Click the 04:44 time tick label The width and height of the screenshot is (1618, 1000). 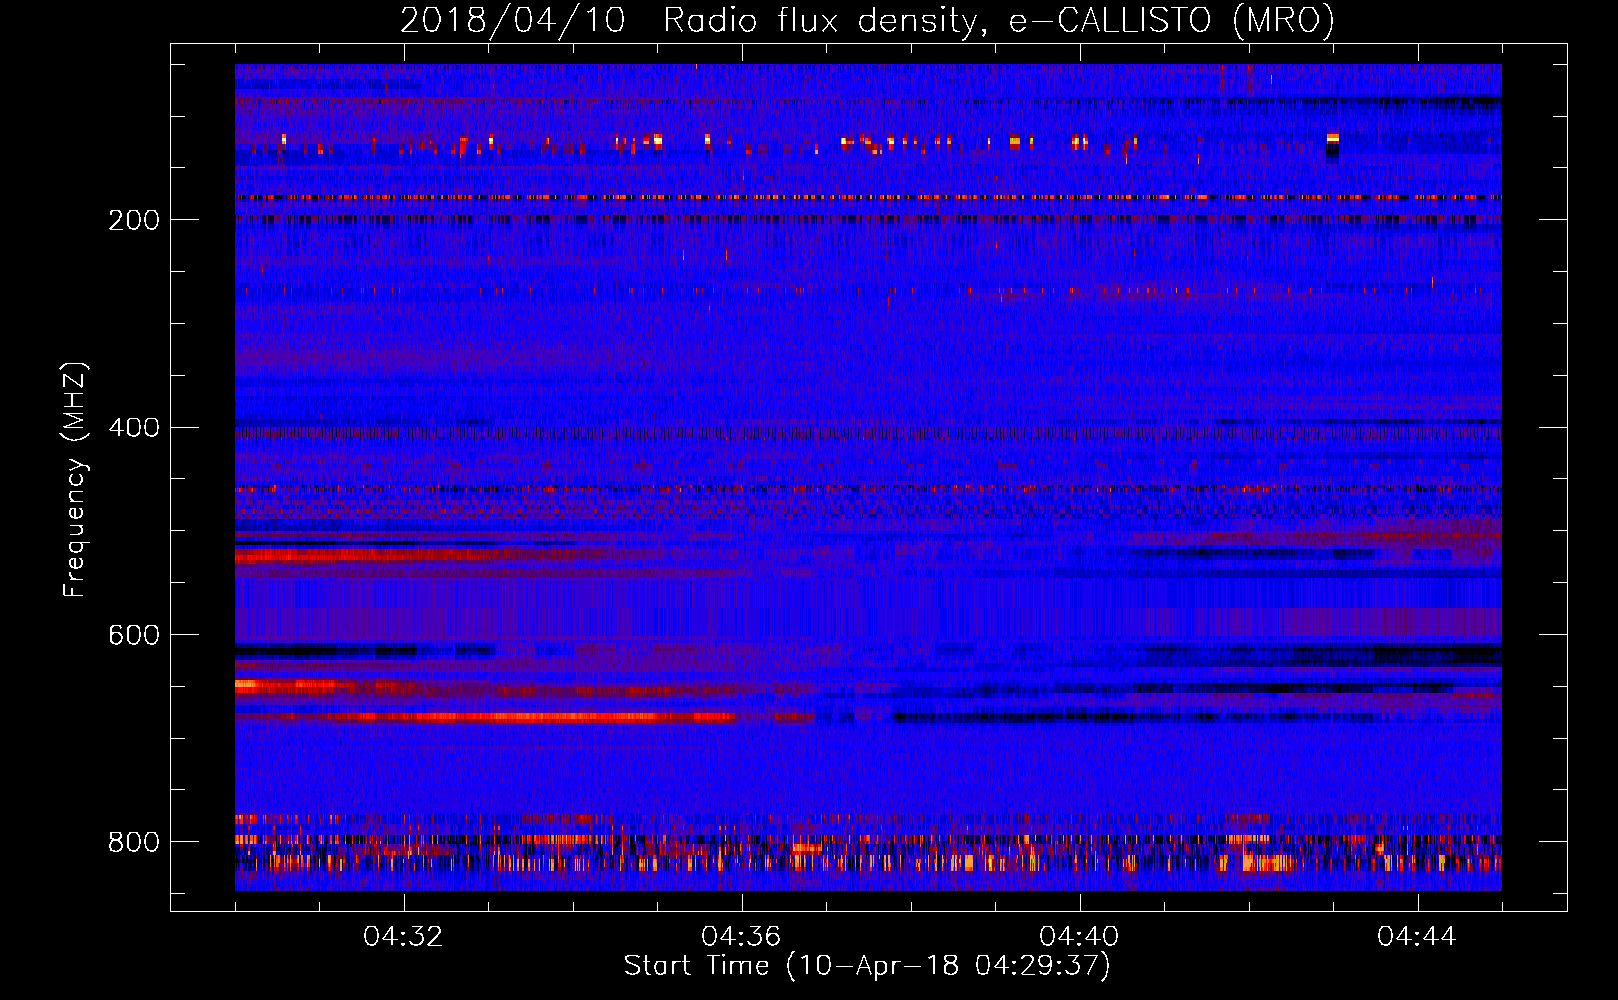point(1417,937)
